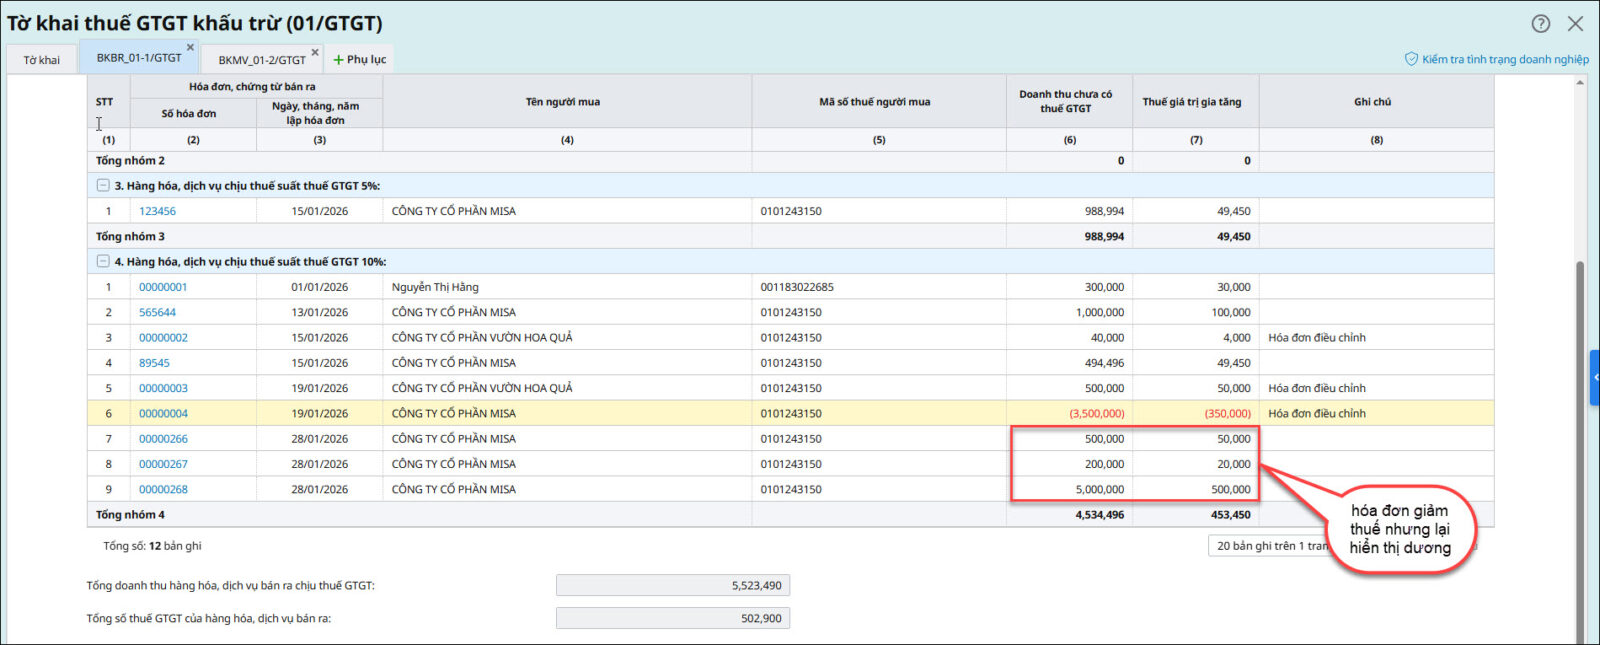
Task: Close the BKMV_01-2/GTGT tab with its X
Action: click(x=315, y=52)
